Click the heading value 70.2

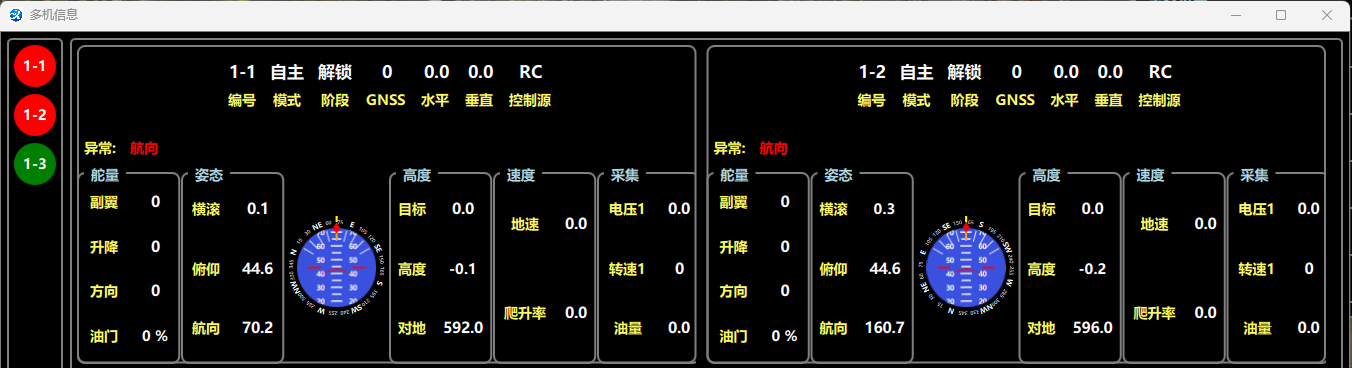pyautogui.click(x=258, y=327)
